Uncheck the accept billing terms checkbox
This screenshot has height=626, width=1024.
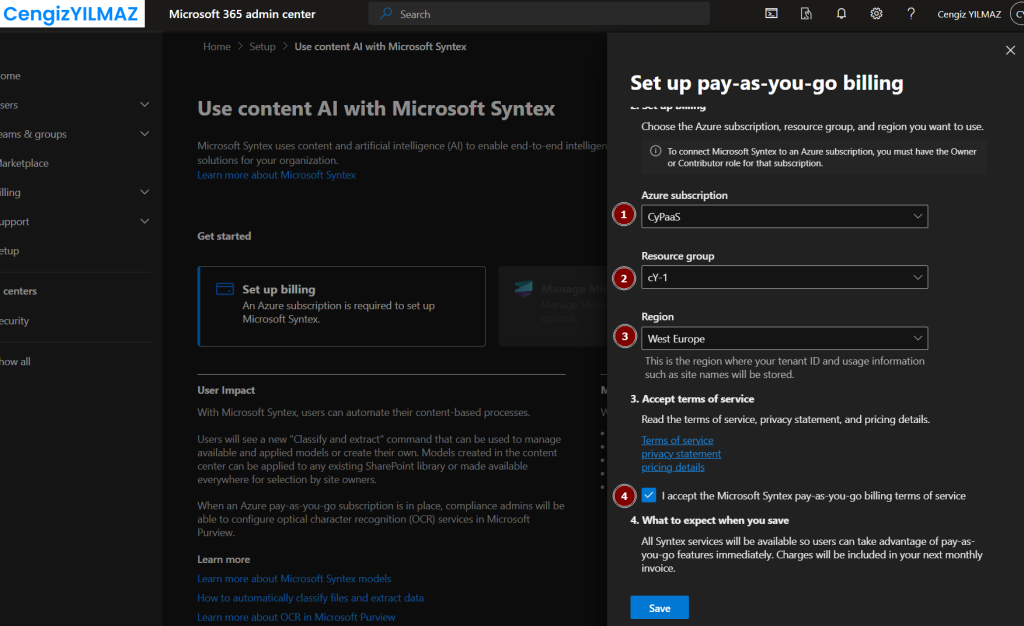[650, 495]
